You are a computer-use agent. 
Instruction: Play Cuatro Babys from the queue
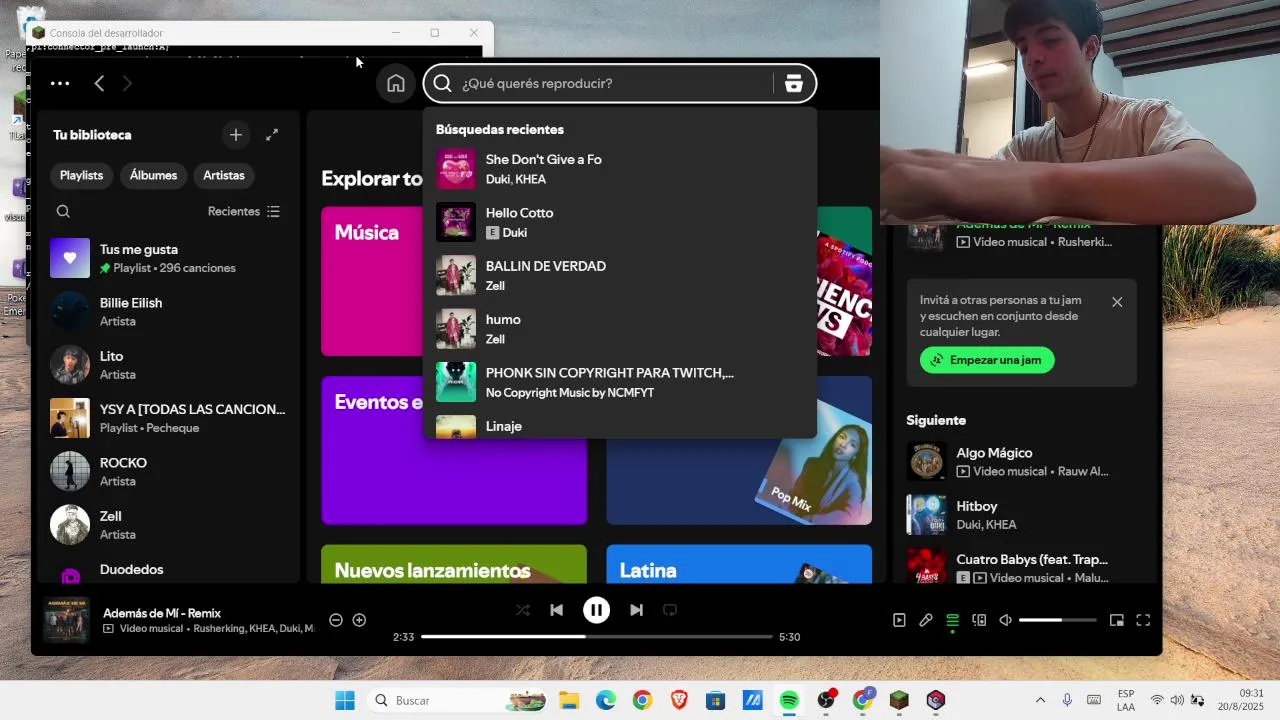coord(1022,566)
